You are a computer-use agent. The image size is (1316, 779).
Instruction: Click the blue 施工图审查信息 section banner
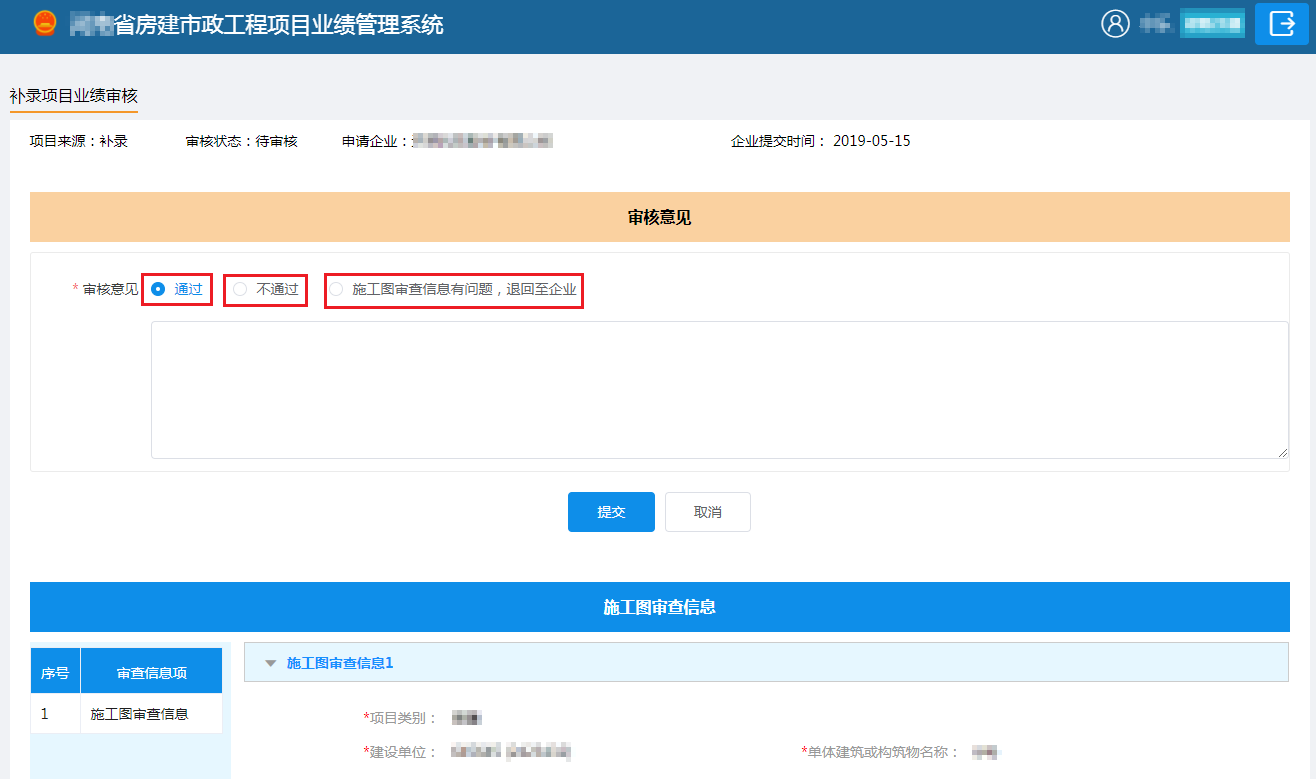click(659, 607)
